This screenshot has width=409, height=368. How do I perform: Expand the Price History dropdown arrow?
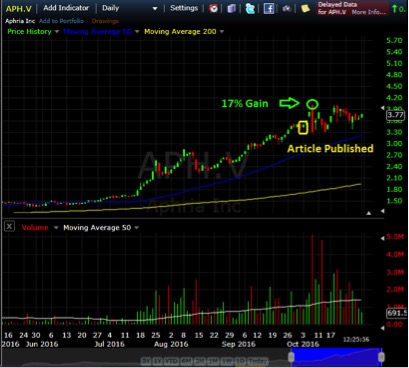(x=57, y=32)
